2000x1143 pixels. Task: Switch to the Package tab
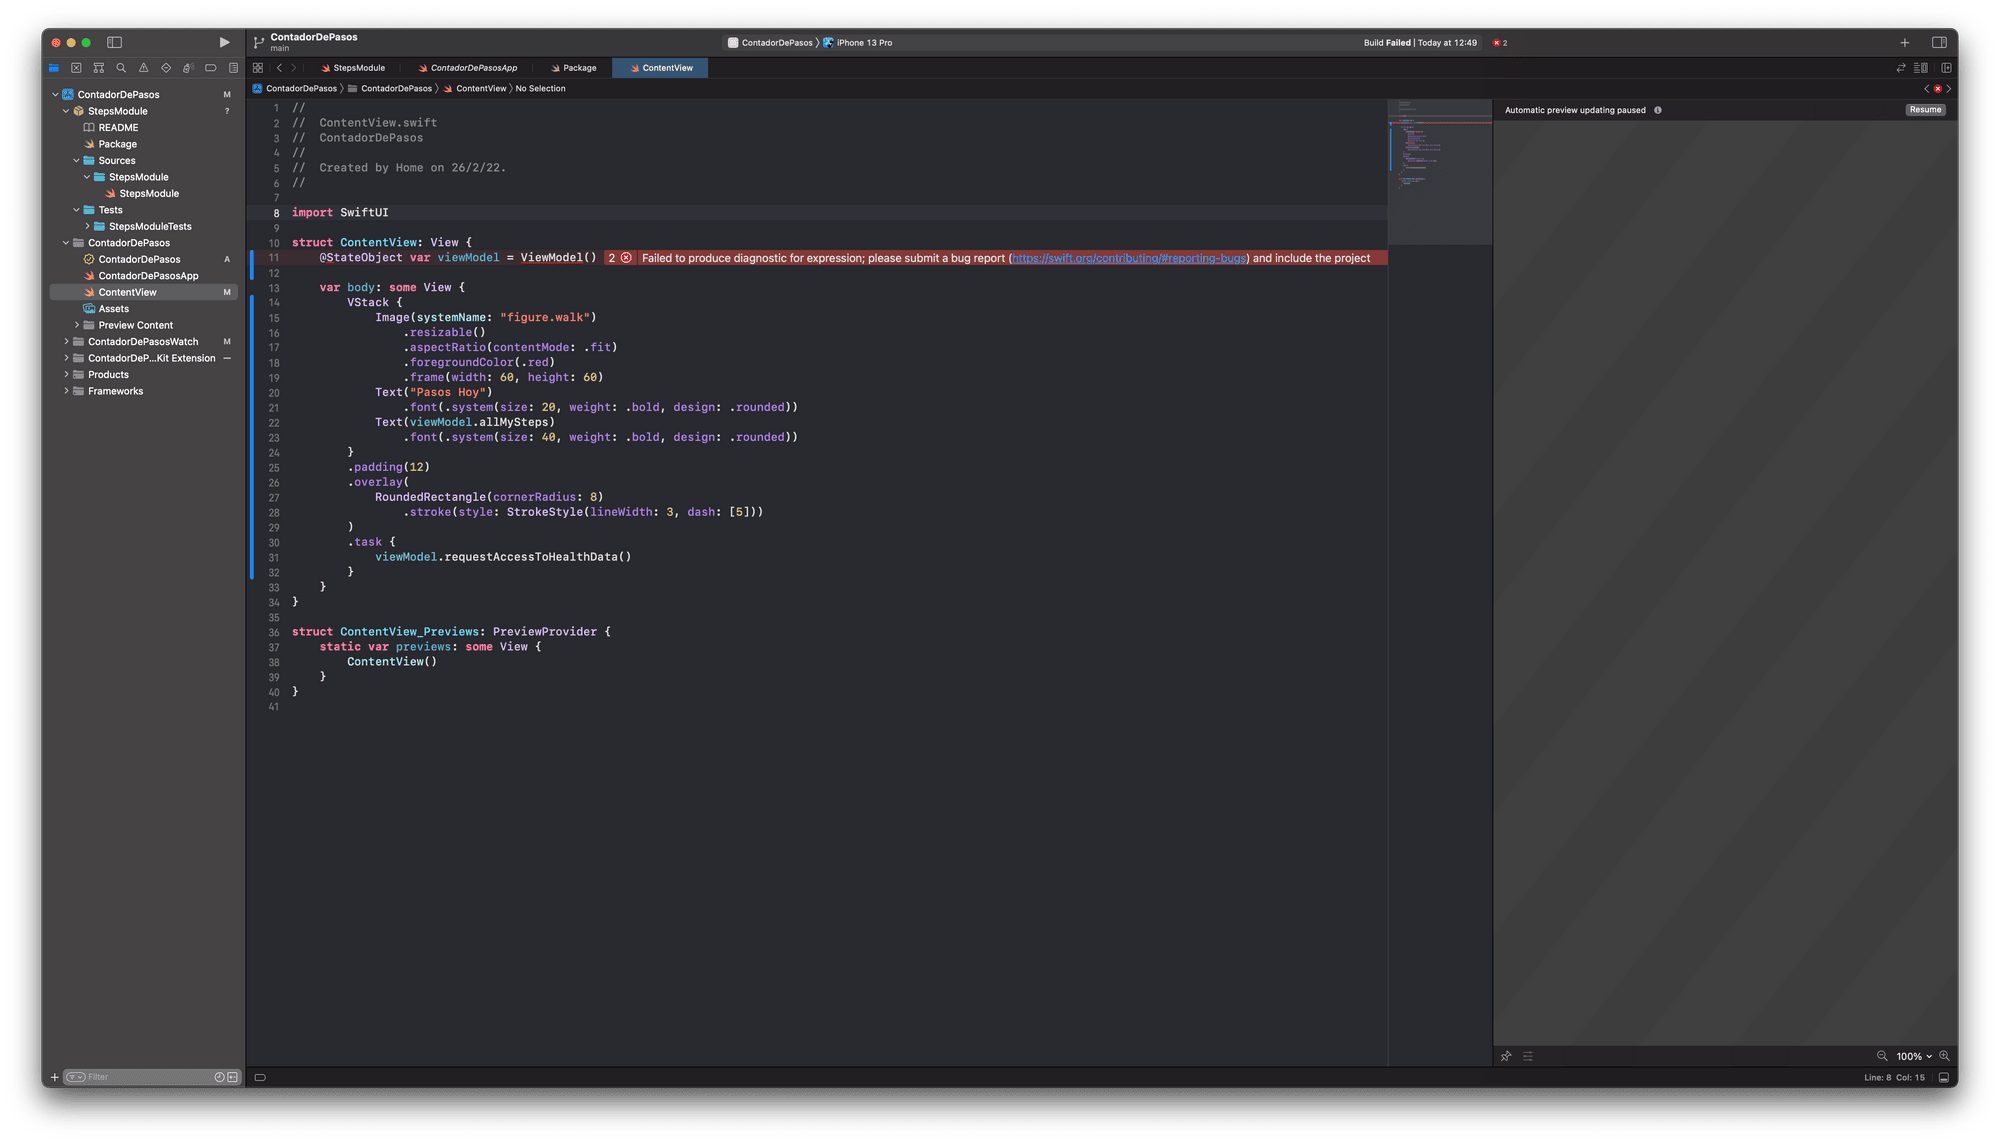[x=574, y=68]
